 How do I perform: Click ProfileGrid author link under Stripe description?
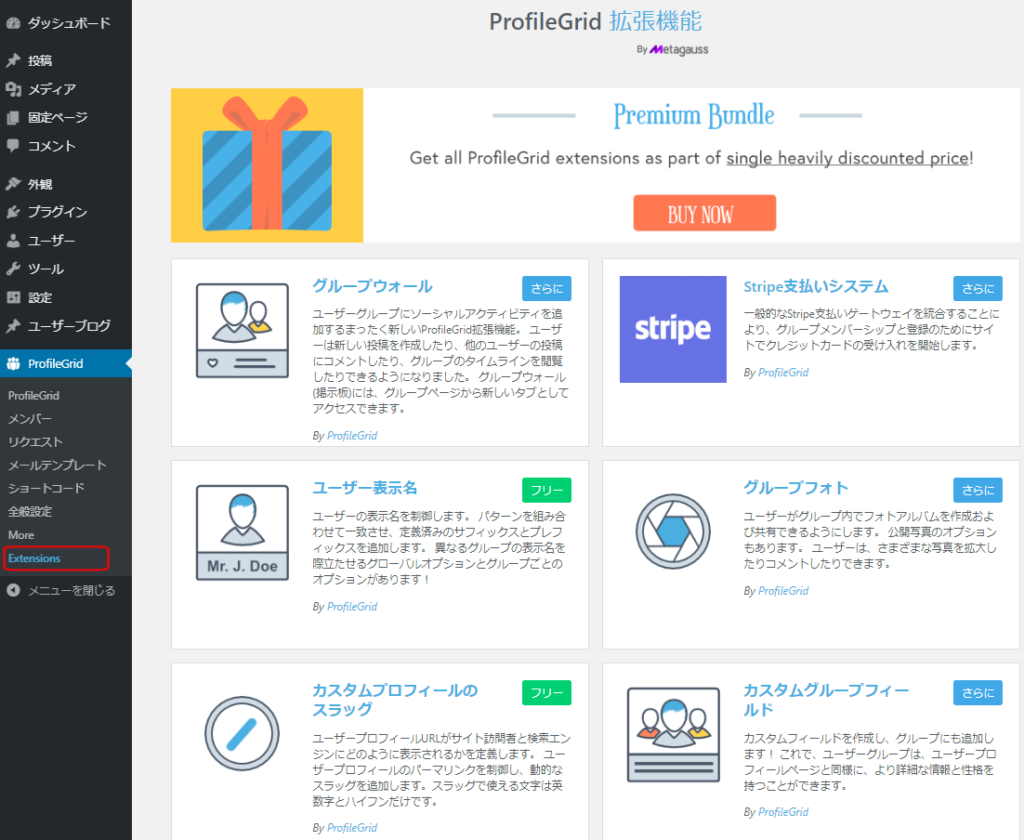(783, 373)
